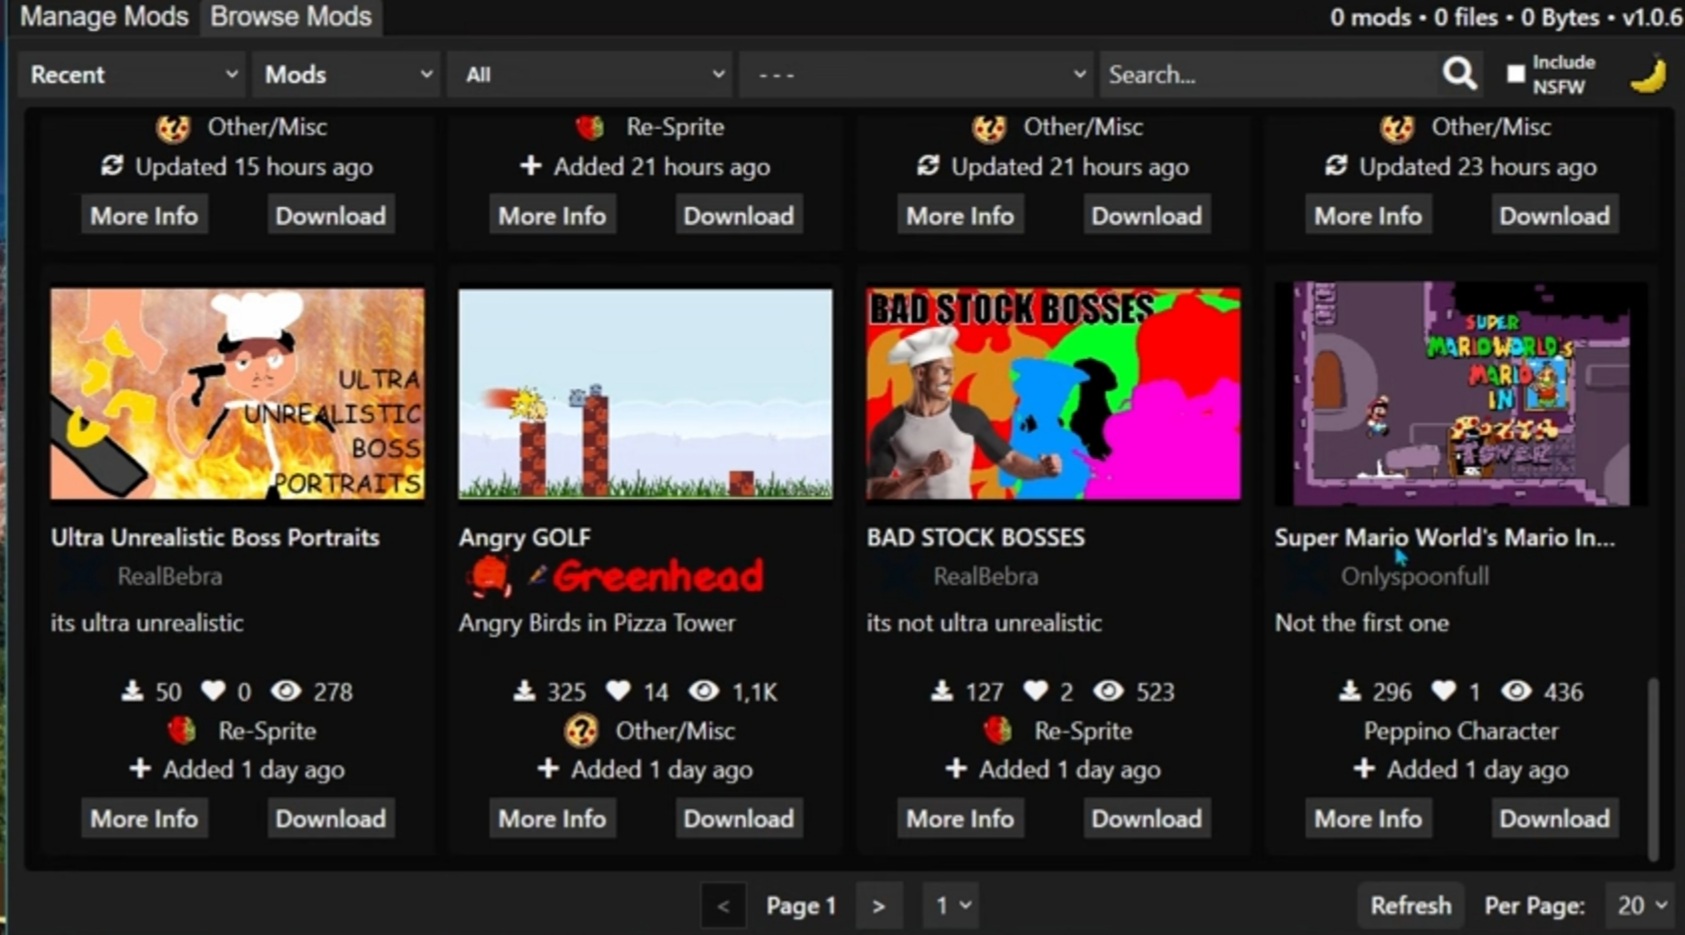Open the Super Mario World's Mario thumbnail

[1461, 394]
